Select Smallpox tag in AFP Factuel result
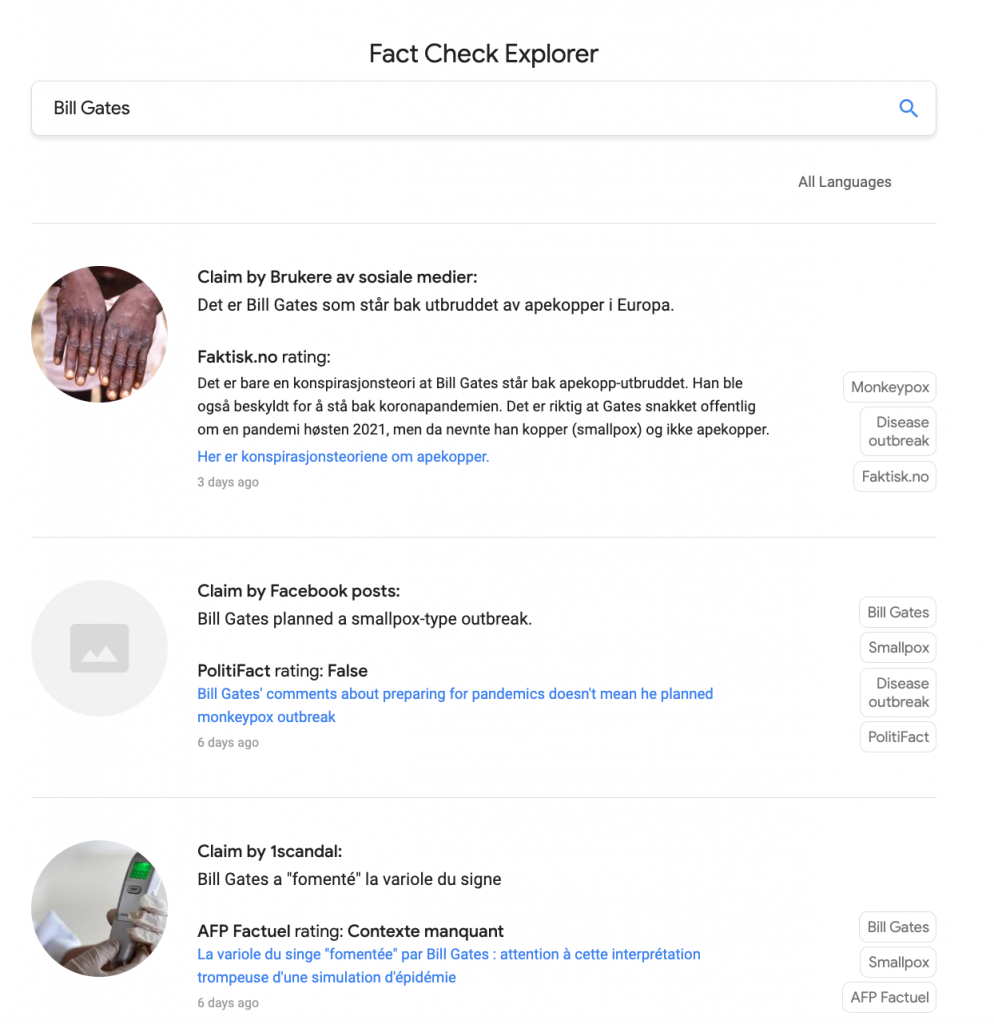This screenshot has width=994, height=1024. coord(898,962)
